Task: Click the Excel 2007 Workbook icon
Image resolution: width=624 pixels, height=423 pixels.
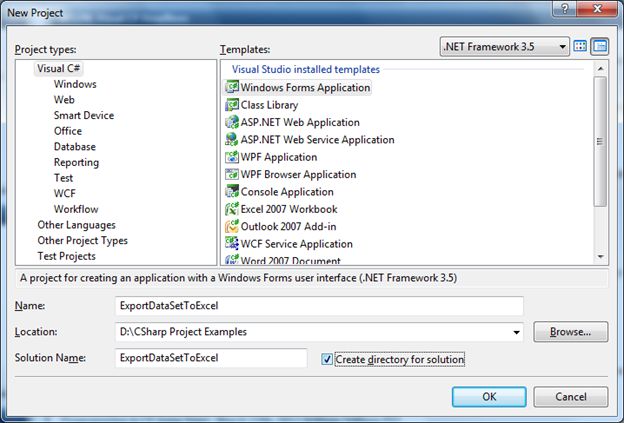Action: click(232, 209)
